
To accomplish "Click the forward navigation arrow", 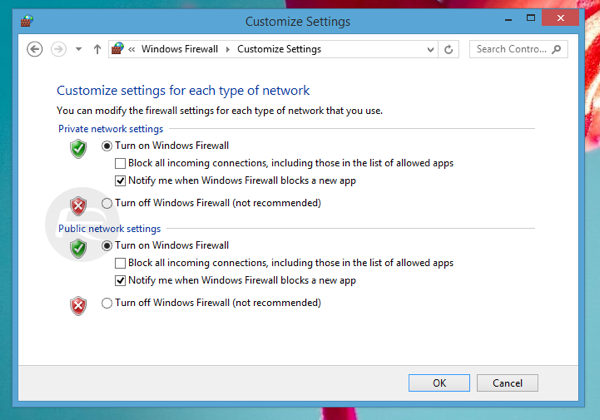I will pos(58,49).
